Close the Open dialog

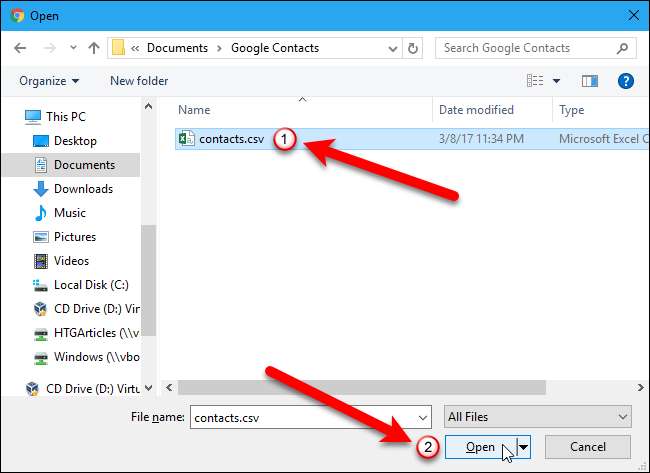633,16
